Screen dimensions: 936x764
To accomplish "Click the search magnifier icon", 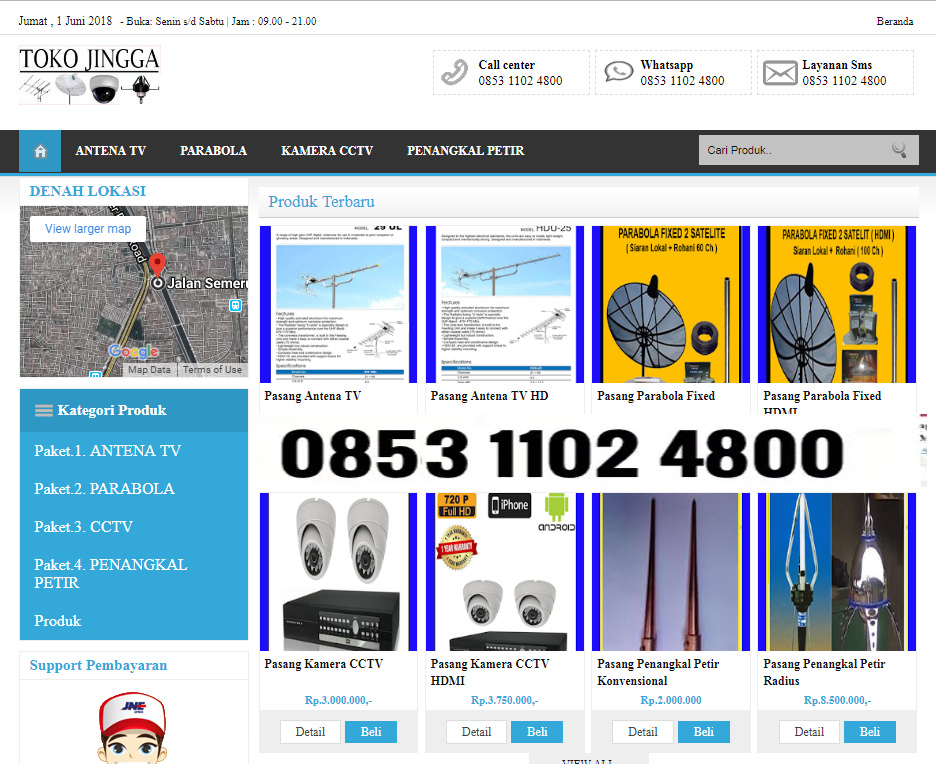I will click(x=900, y=150).
